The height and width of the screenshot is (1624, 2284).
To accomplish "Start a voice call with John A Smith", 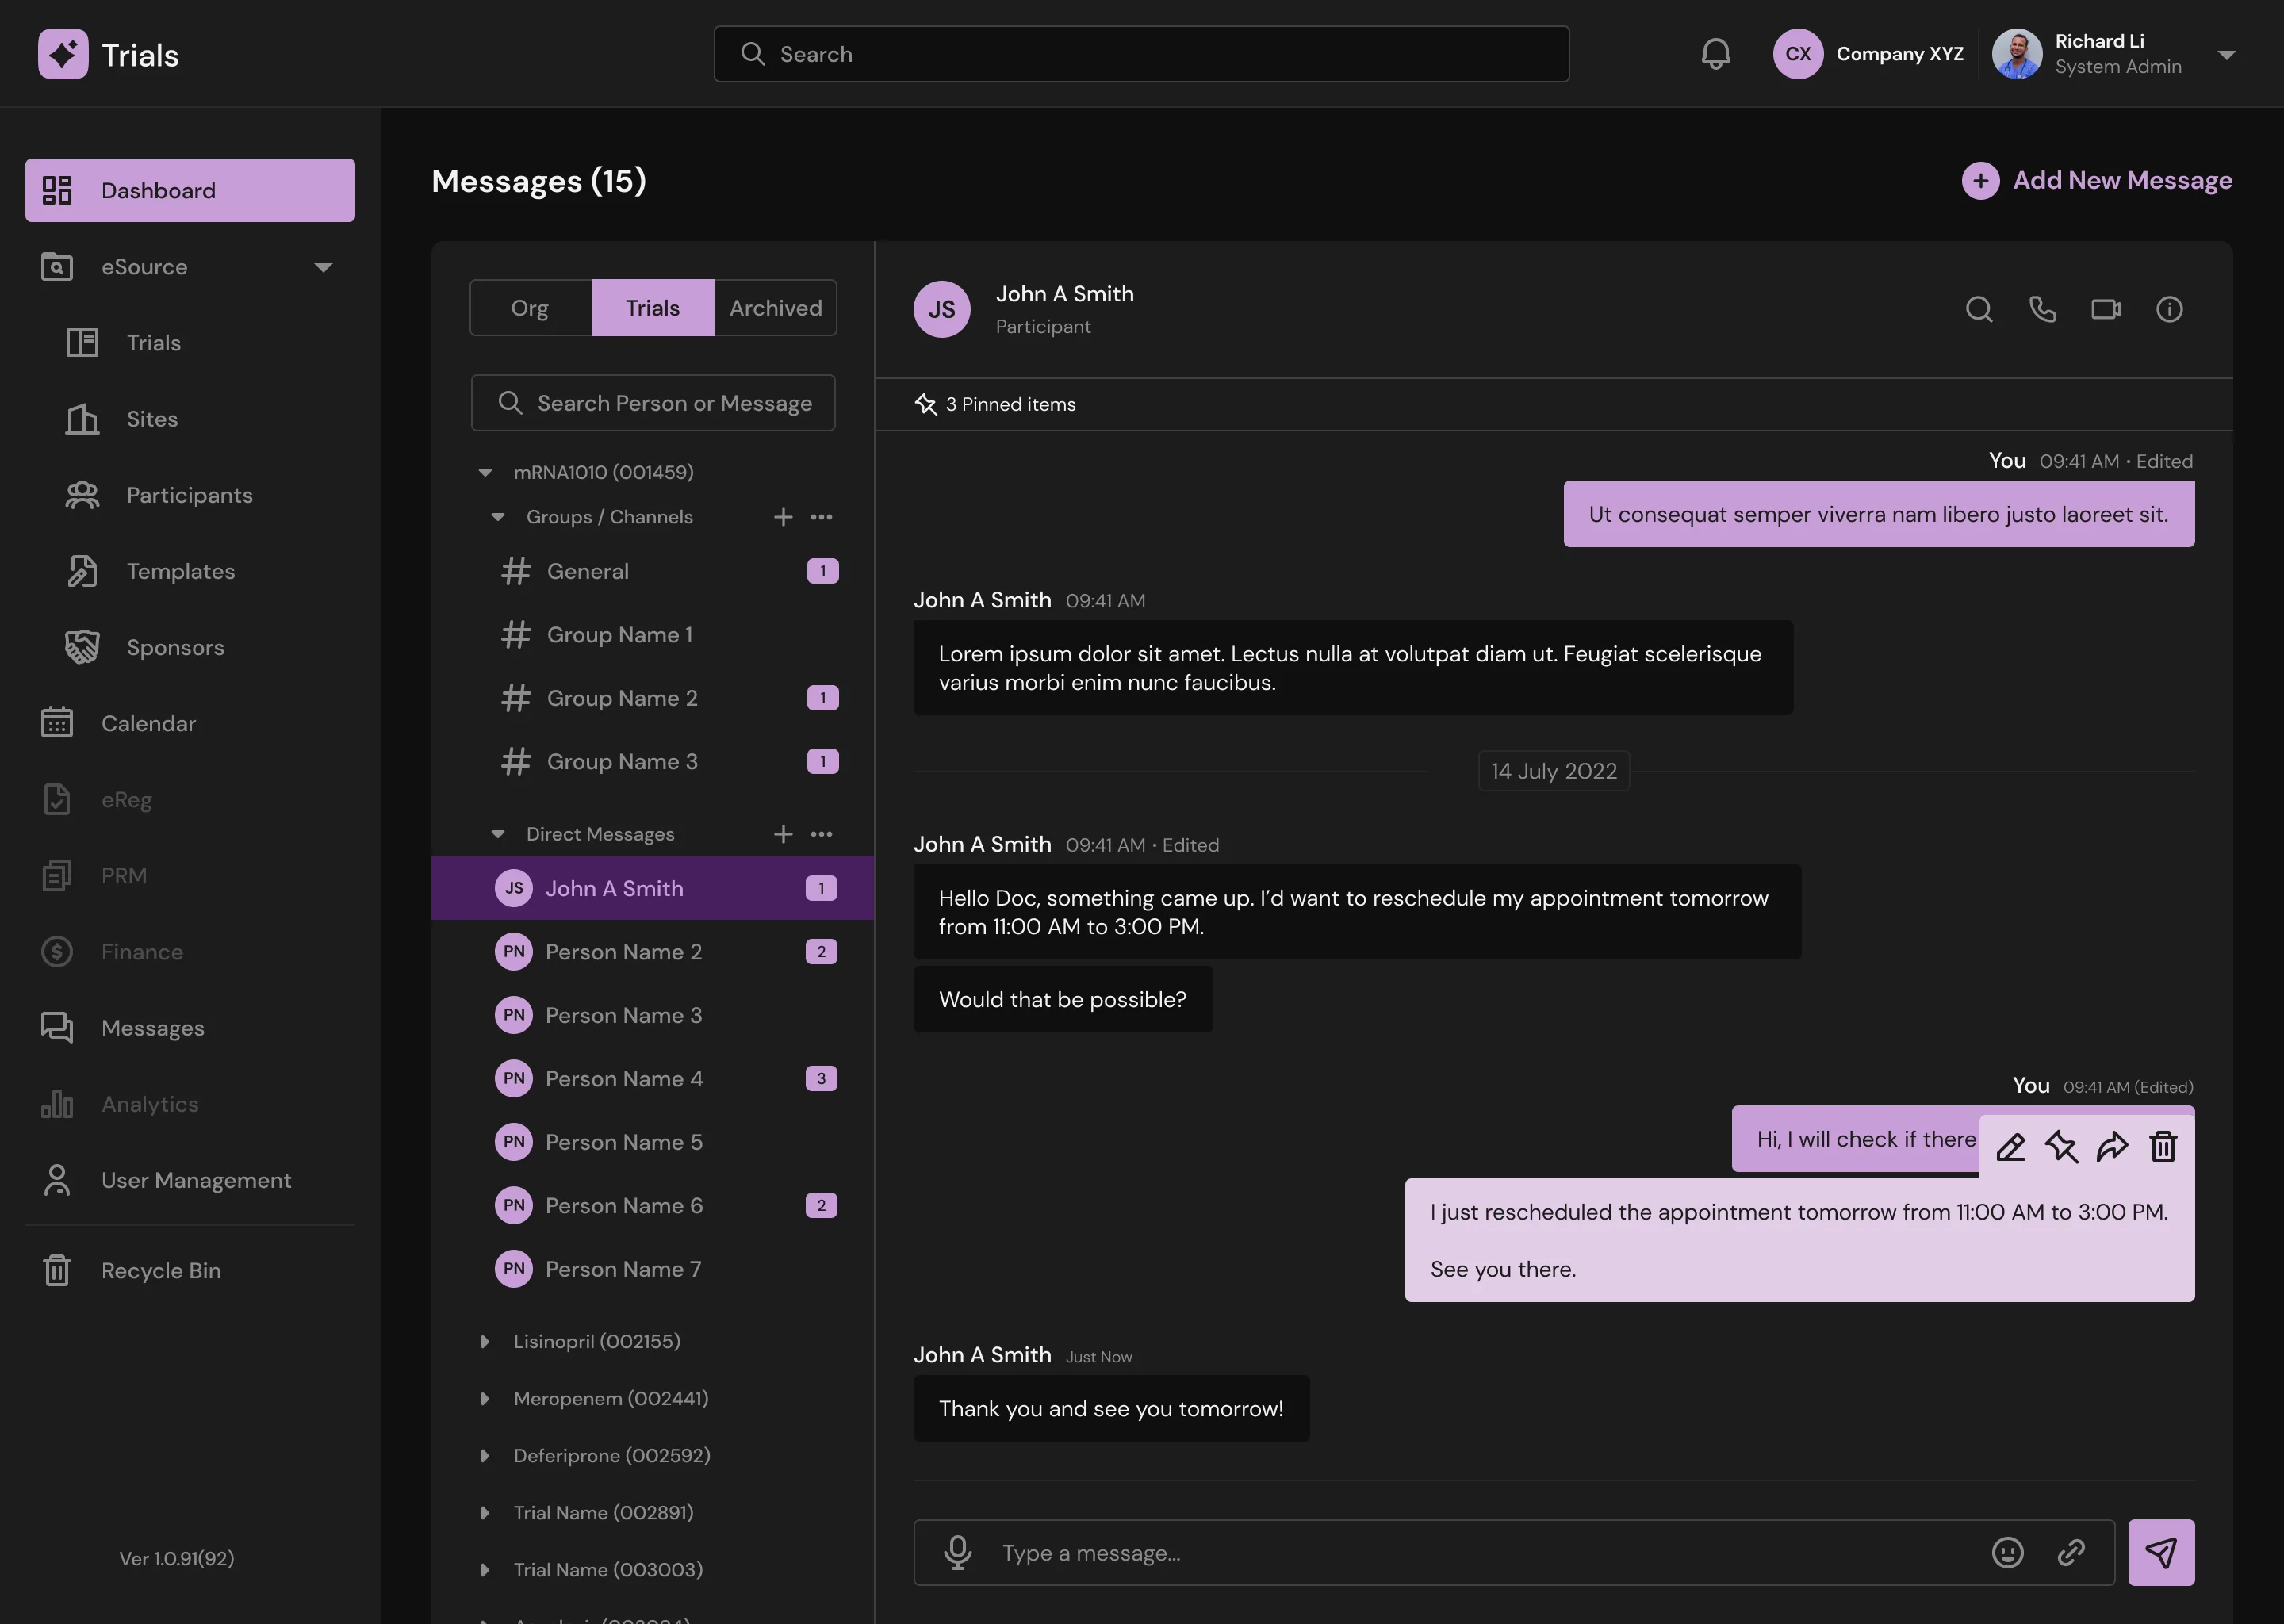I will coord(2042,309).
